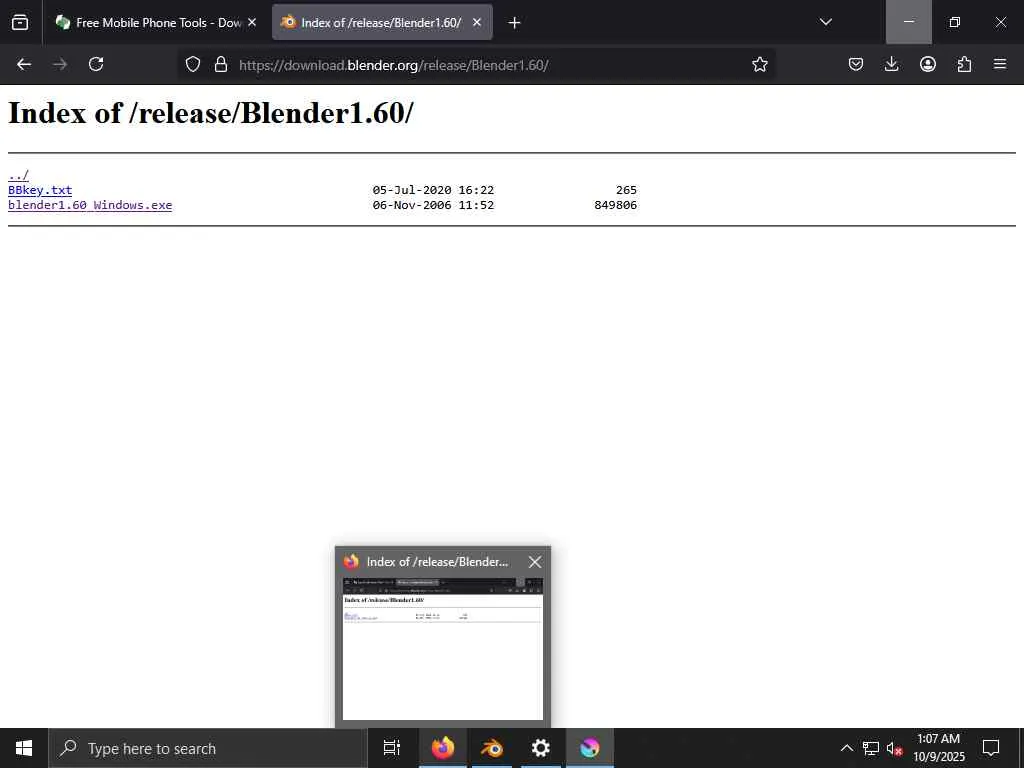View site security via the padlock icon
Image resolution: width=1024 pixels, height=768 pixels.
pos(221,64)
